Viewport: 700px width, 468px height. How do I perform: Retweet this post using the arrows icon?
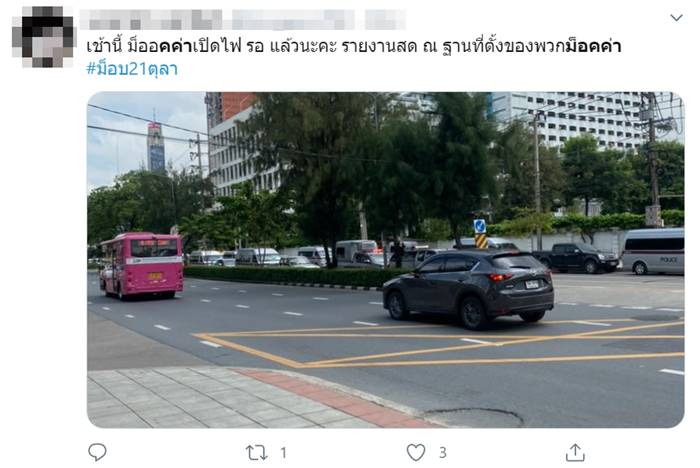257,453
